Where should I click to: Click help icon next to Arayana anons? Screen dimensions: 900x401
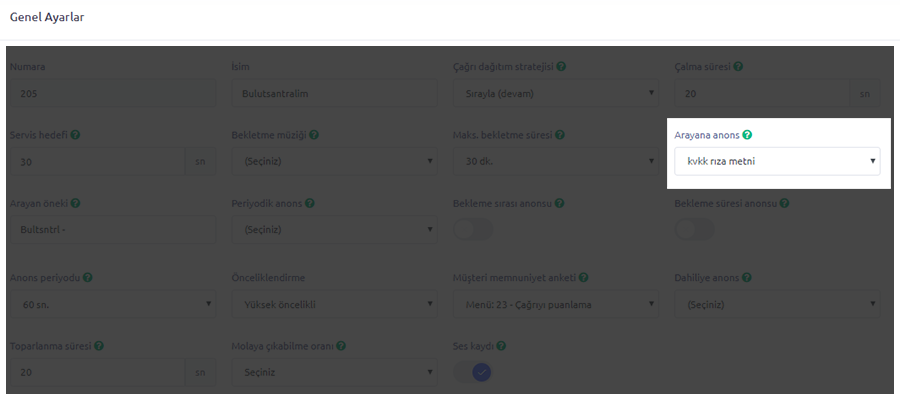(x=748, y=135)
